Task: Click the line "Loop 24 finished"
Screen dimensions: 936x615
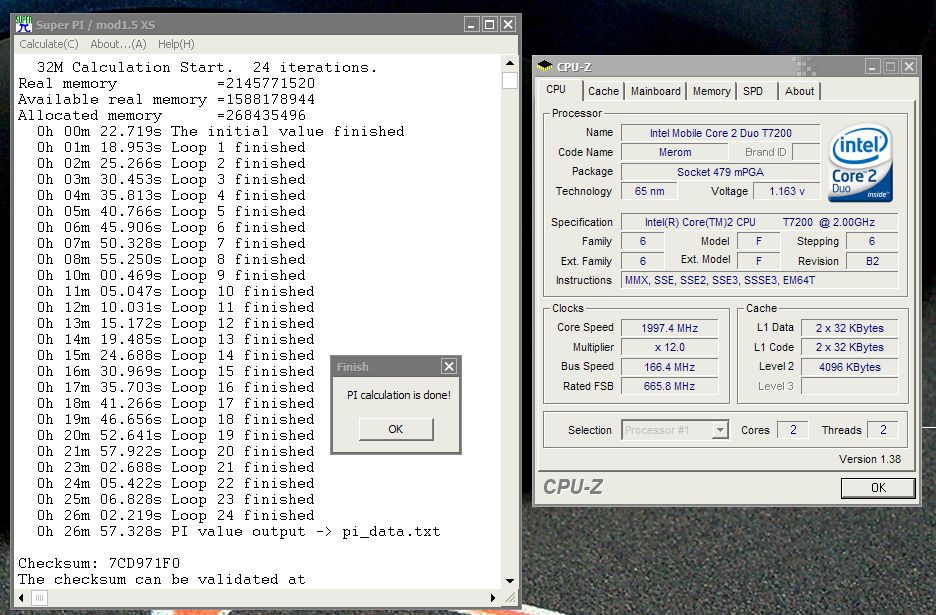Action: [176, 515]
